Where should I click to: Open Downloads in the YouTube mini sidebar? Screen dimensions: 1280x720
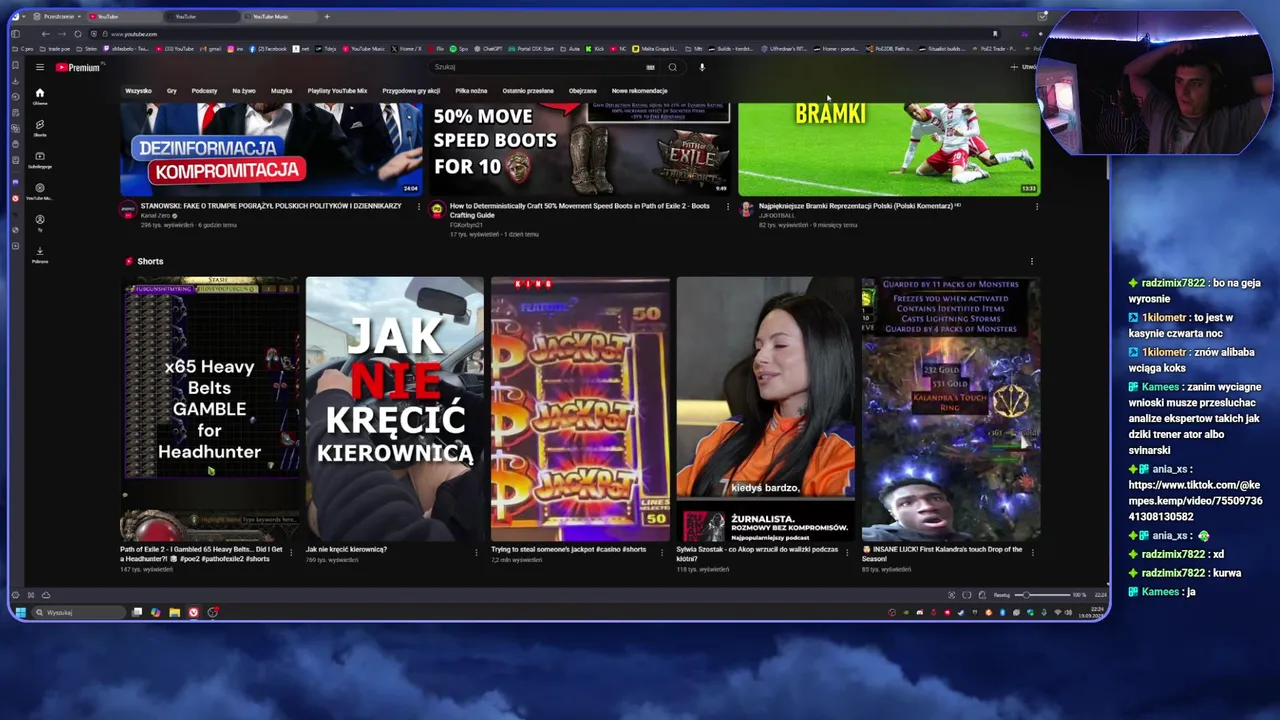click(40, 254)
